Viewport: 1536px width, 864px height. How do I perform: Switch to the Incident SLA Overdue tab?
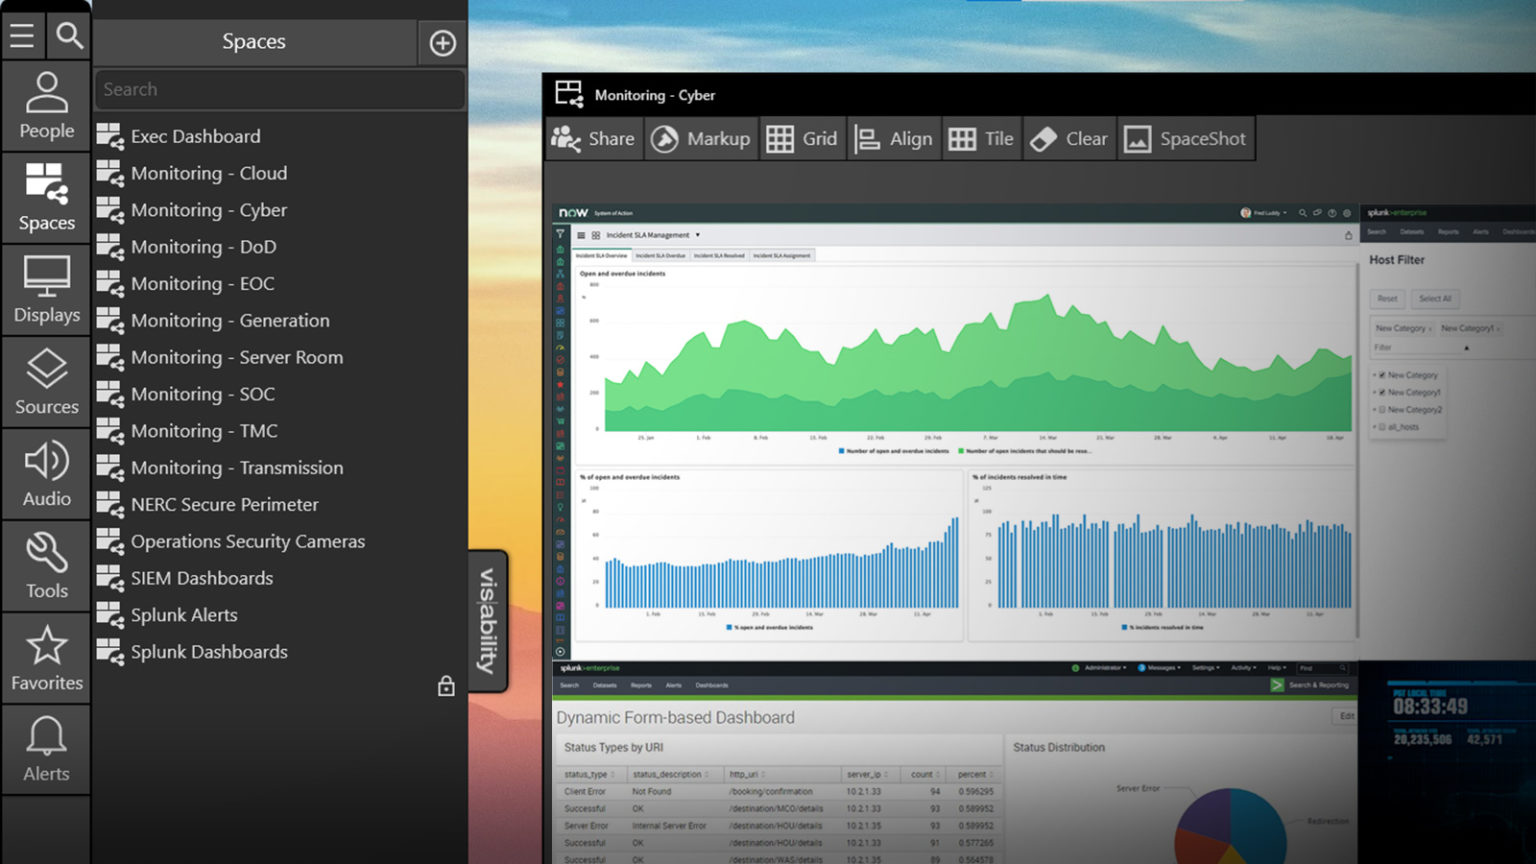[x=661, y=255]
